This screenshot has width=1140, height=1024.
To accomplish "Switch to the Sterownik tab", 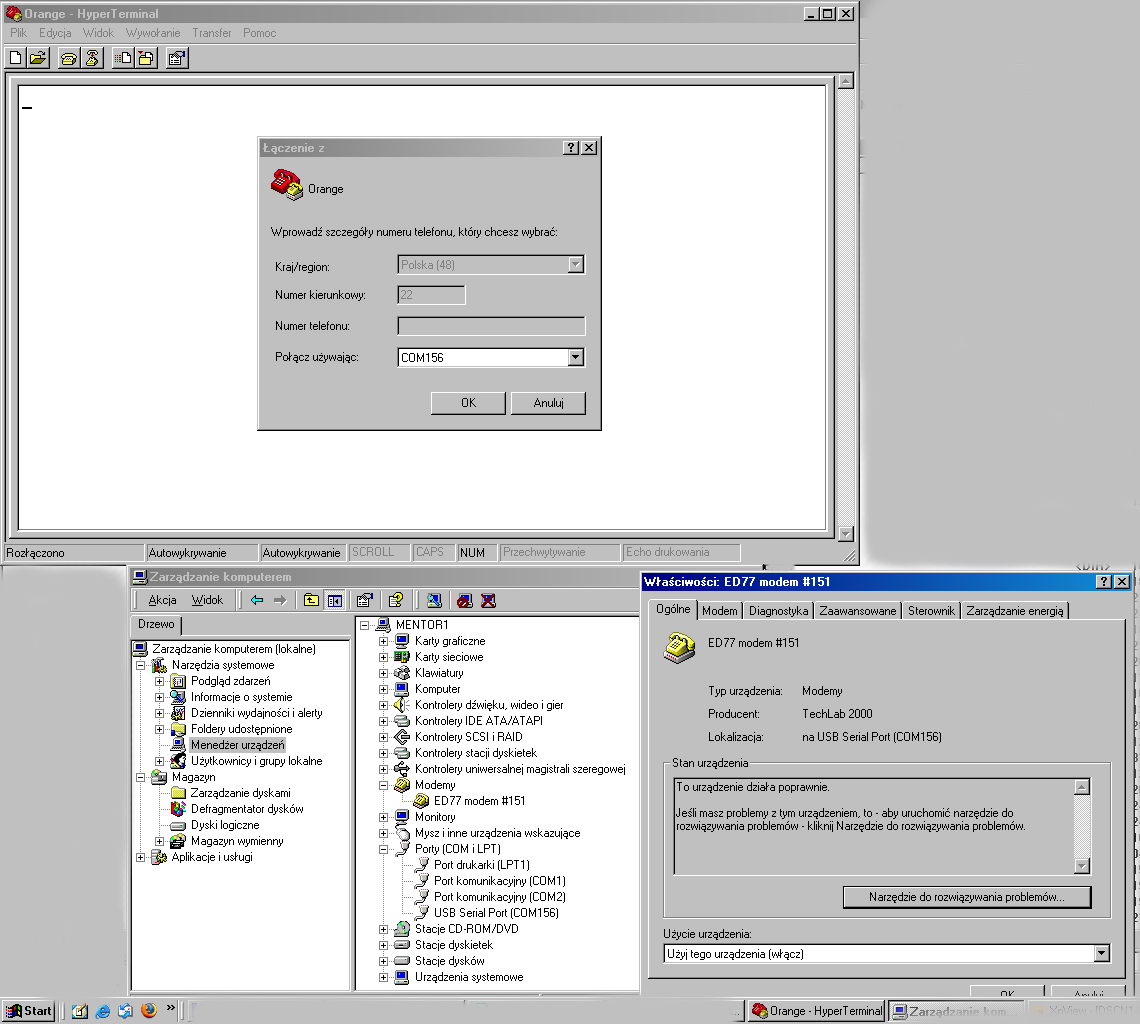I will [931, 611].
